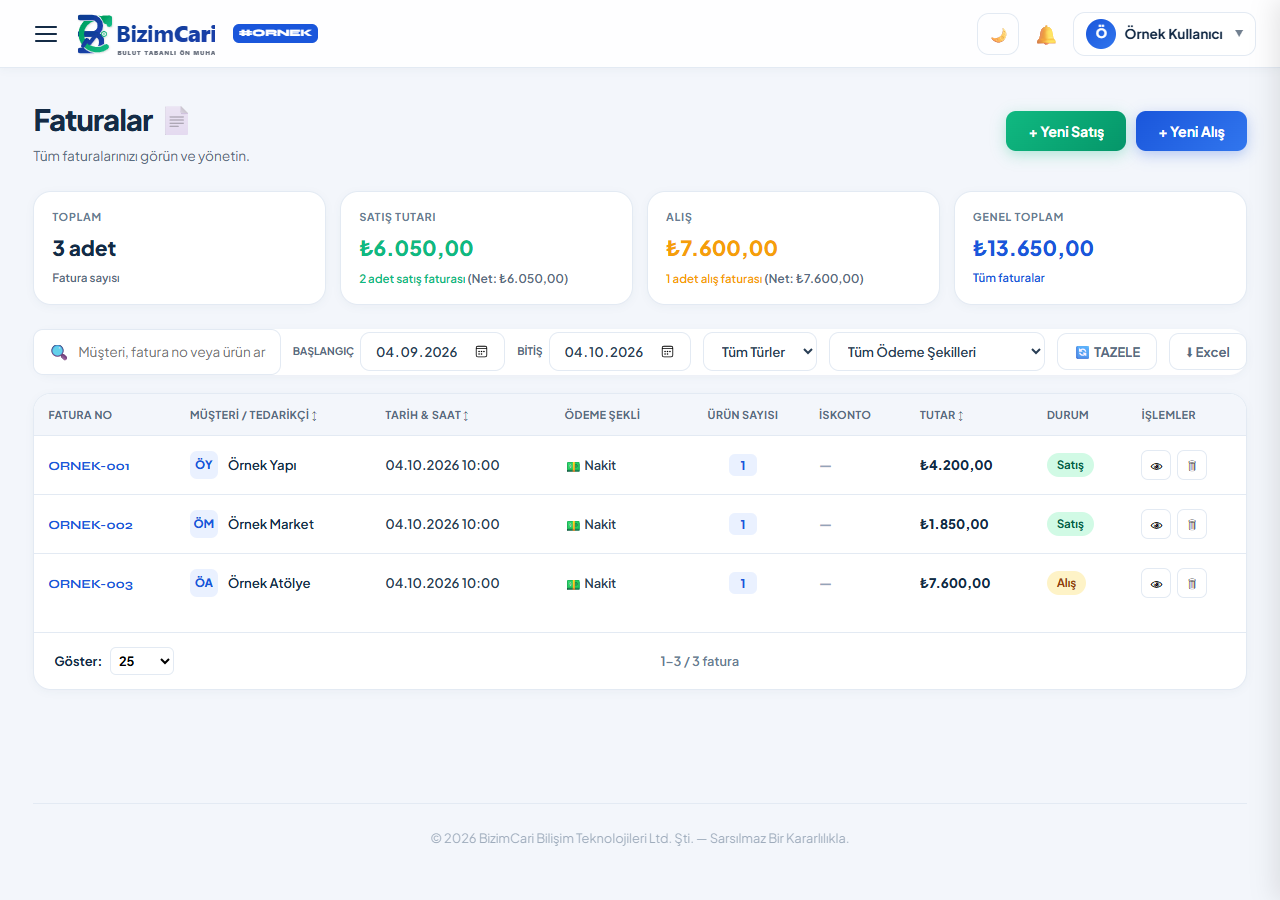Delete ORNEK-002 with the trash icon
Viewport: 1280px width, 900px height.
click(1192, 525)
